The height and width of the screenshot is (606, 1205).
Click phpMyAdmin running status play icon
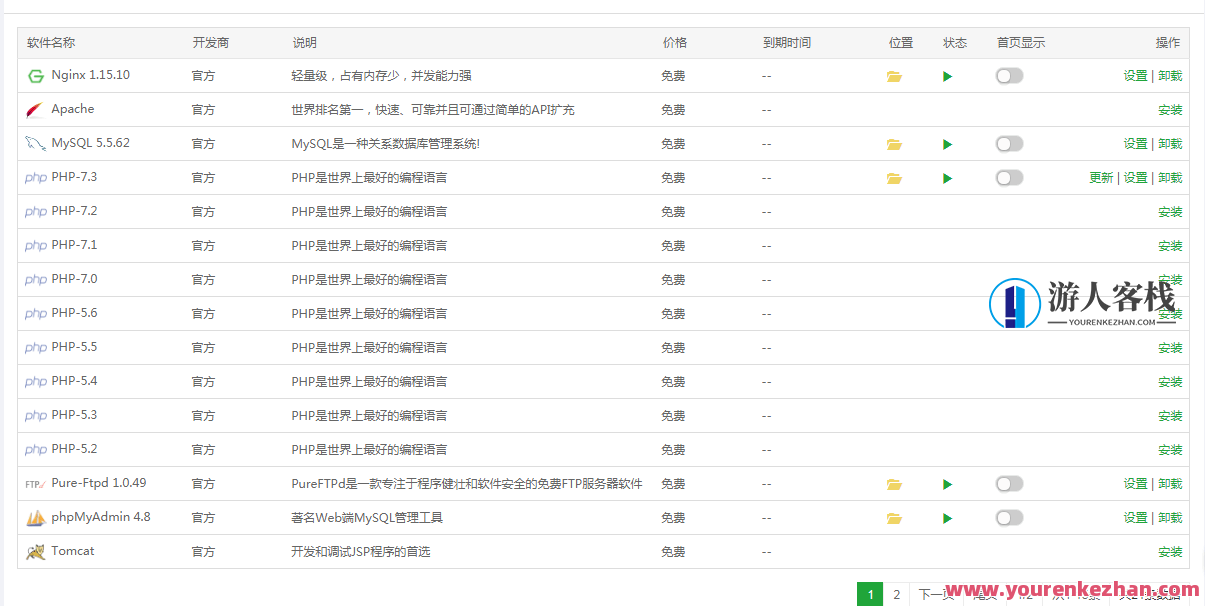948,518
